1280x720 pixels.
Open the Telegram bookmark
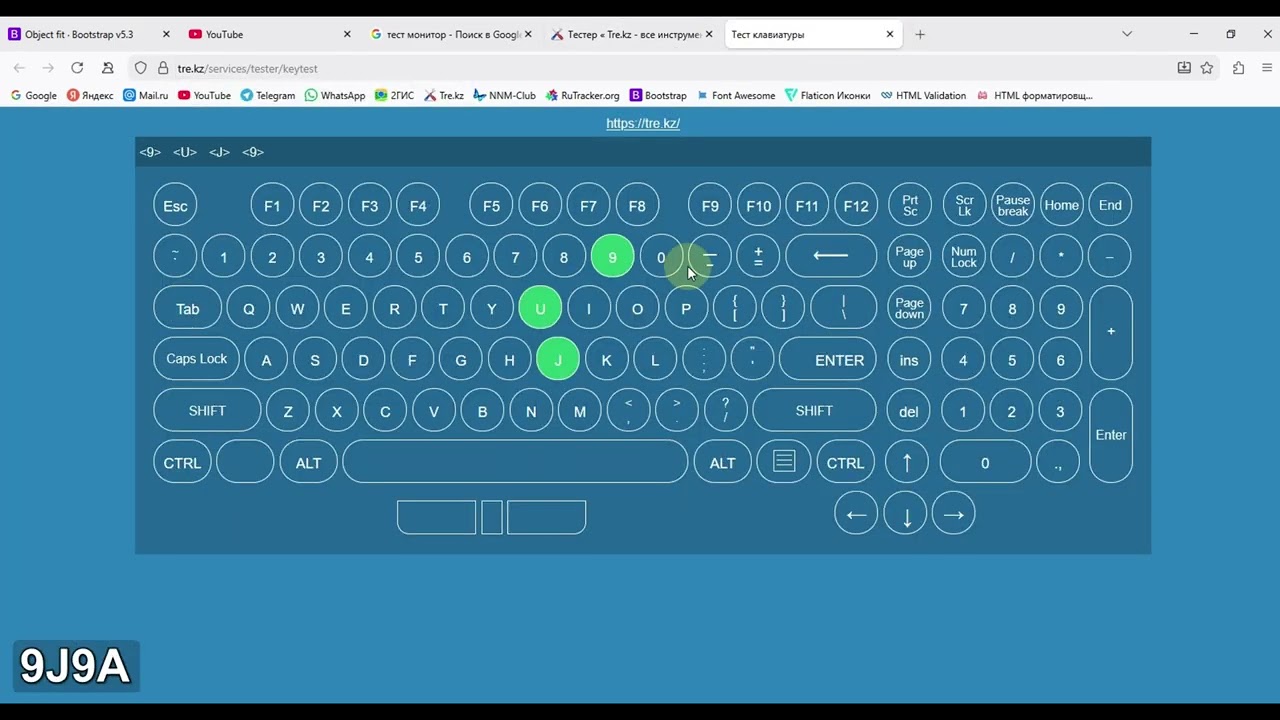pyautogui.click(x=268, y=95)
